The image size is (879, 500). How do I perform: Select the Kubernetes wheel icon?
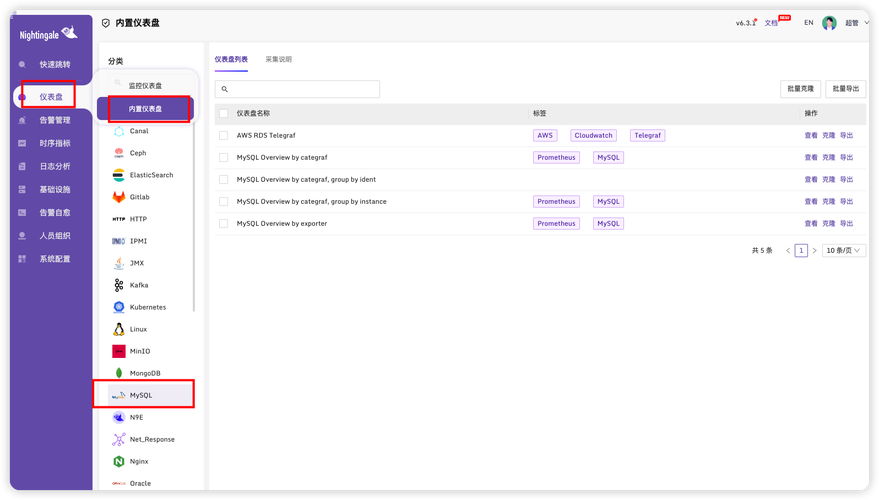119,307
